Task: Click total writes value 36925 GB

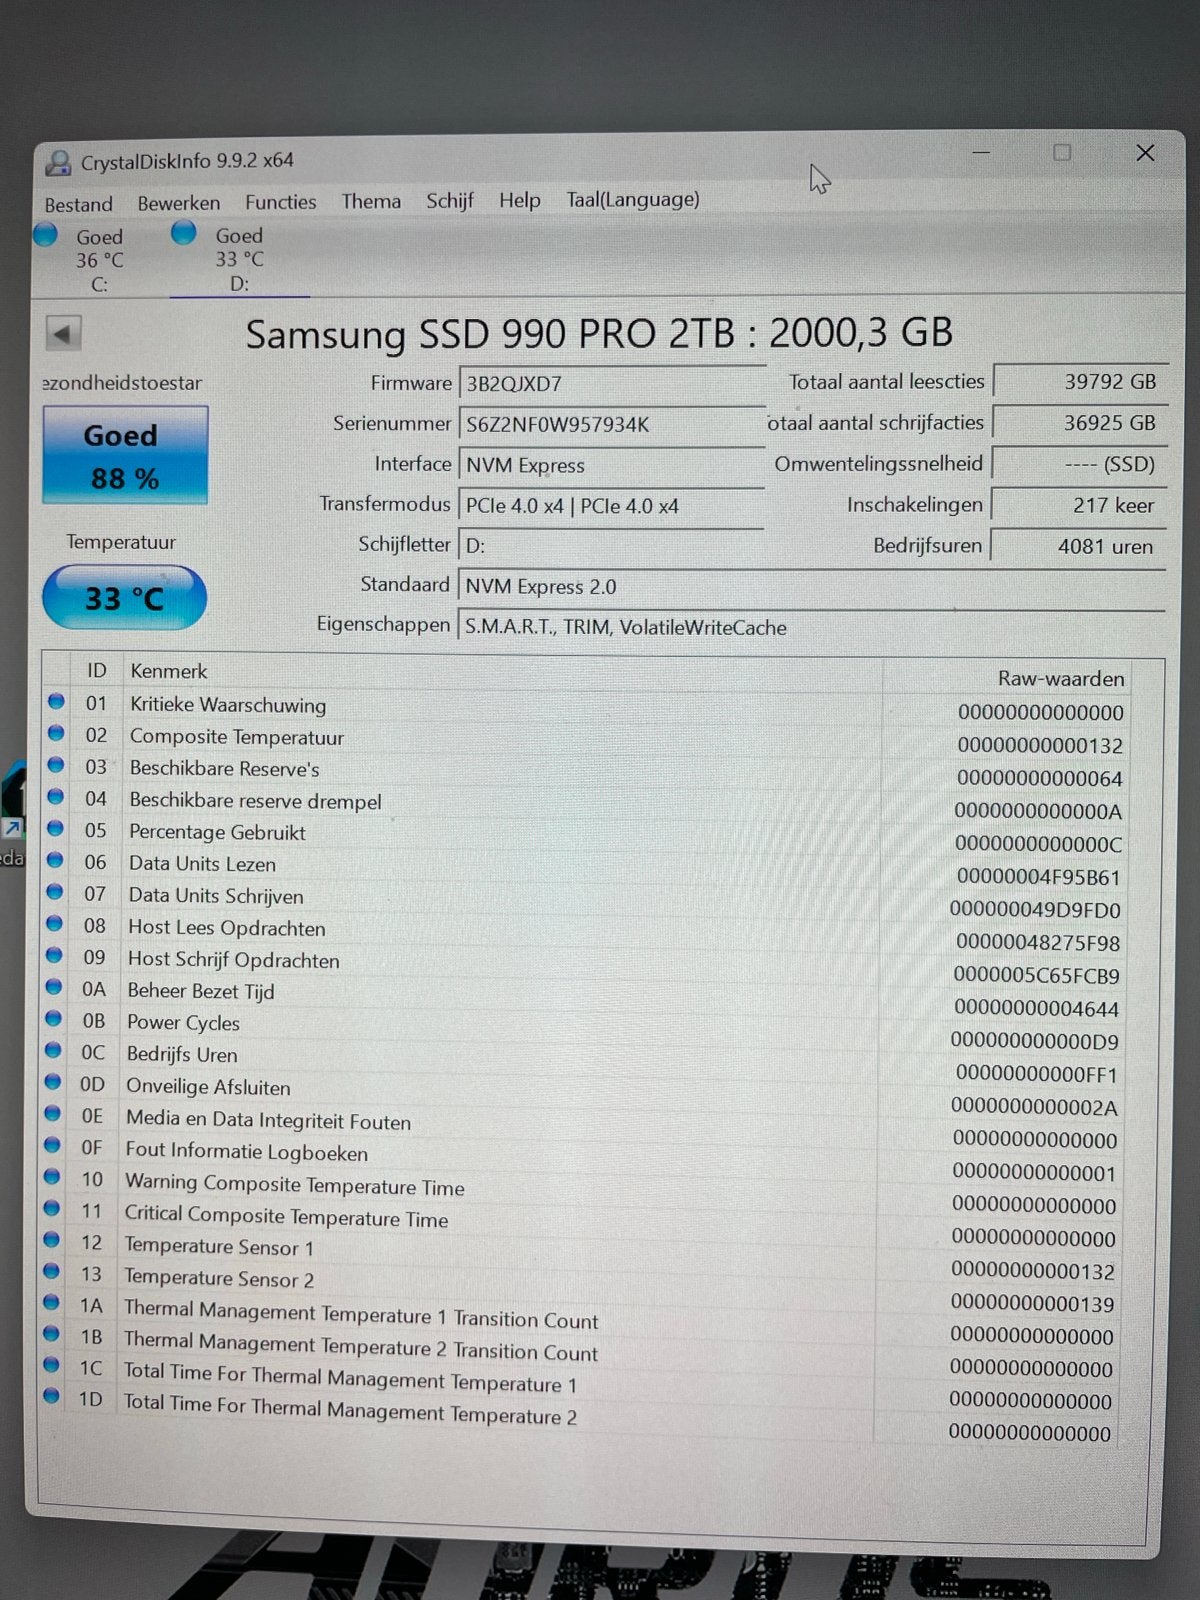Action: point(1079,422)
